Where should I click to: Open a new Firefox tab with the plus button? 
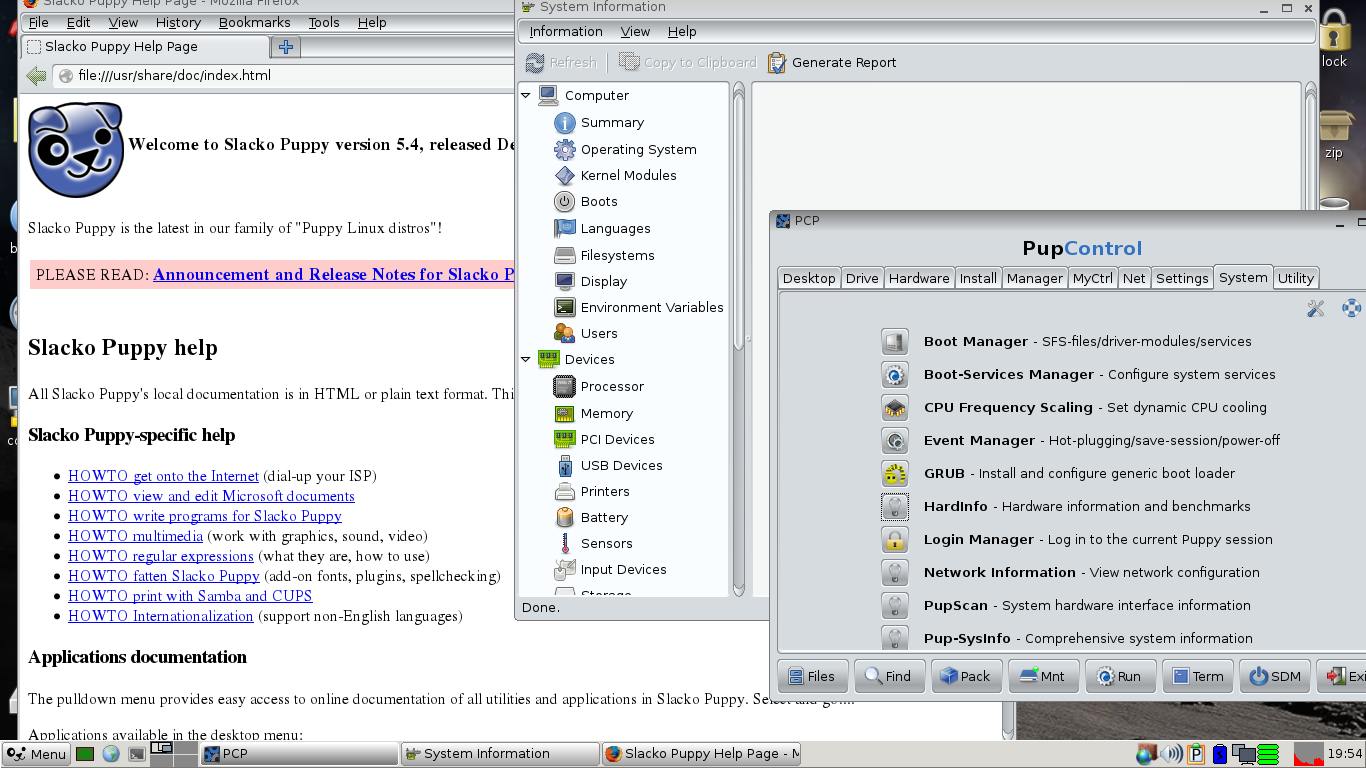286,47
